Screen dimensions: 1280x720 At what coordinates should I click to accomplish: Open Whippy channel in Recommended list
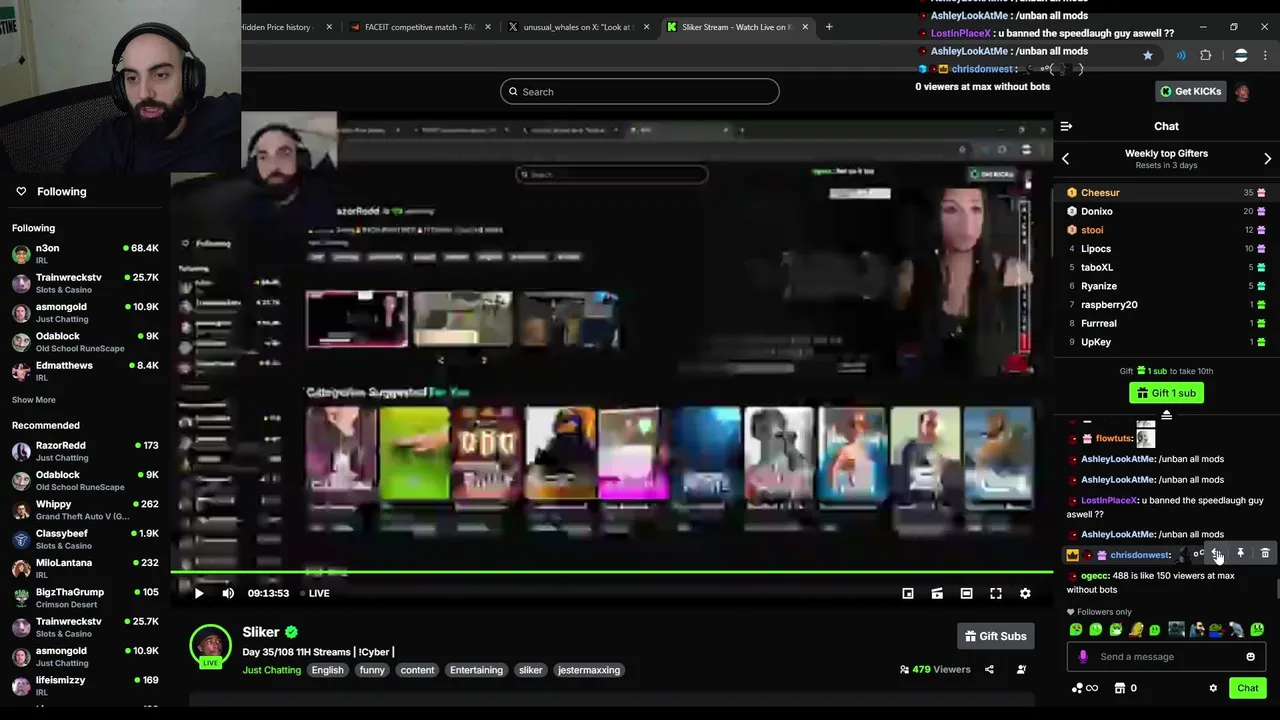coord(85,510)
